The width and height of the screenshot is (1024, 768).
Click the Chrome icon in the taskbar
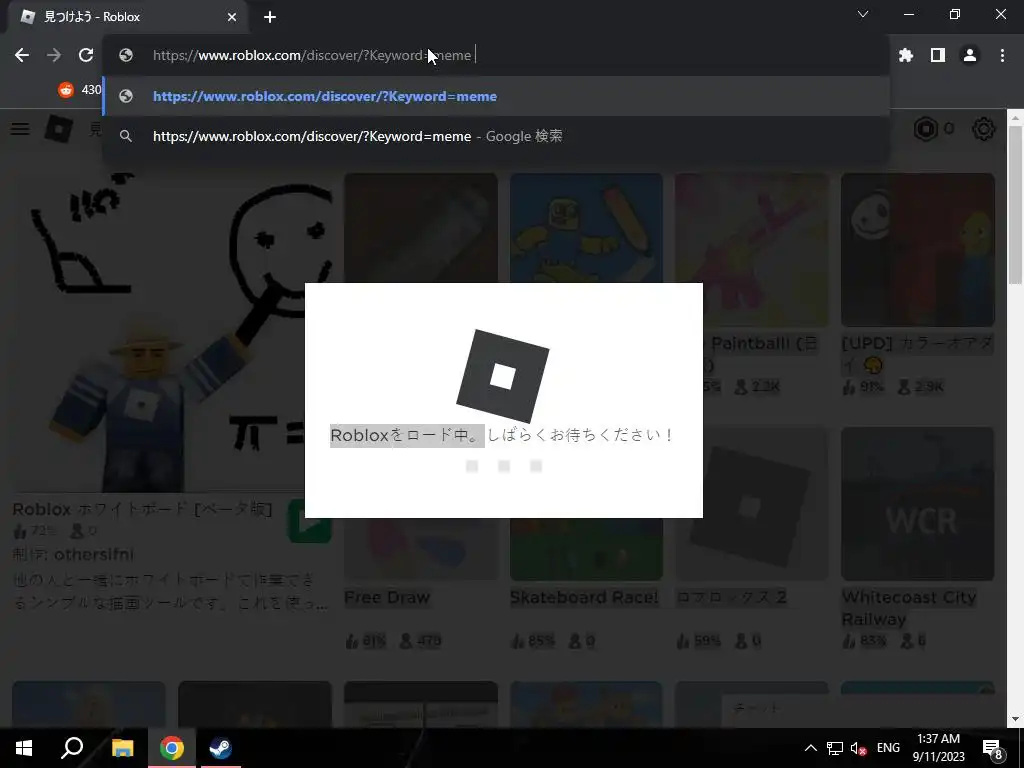(x=172, y=748)
